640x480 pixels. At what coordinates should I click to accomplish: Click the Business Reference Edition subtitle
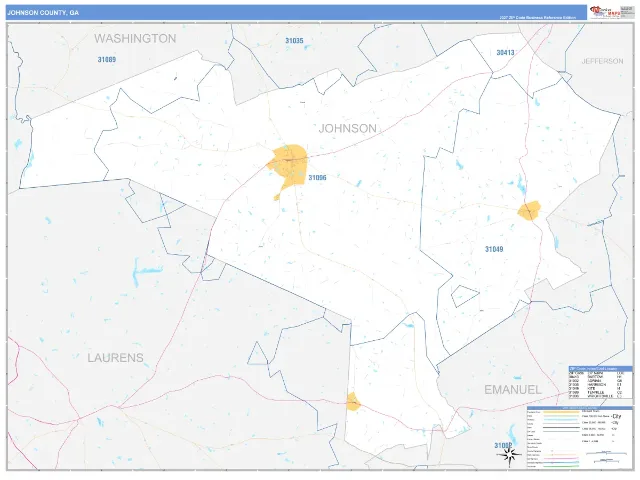(x=538, y=18)
